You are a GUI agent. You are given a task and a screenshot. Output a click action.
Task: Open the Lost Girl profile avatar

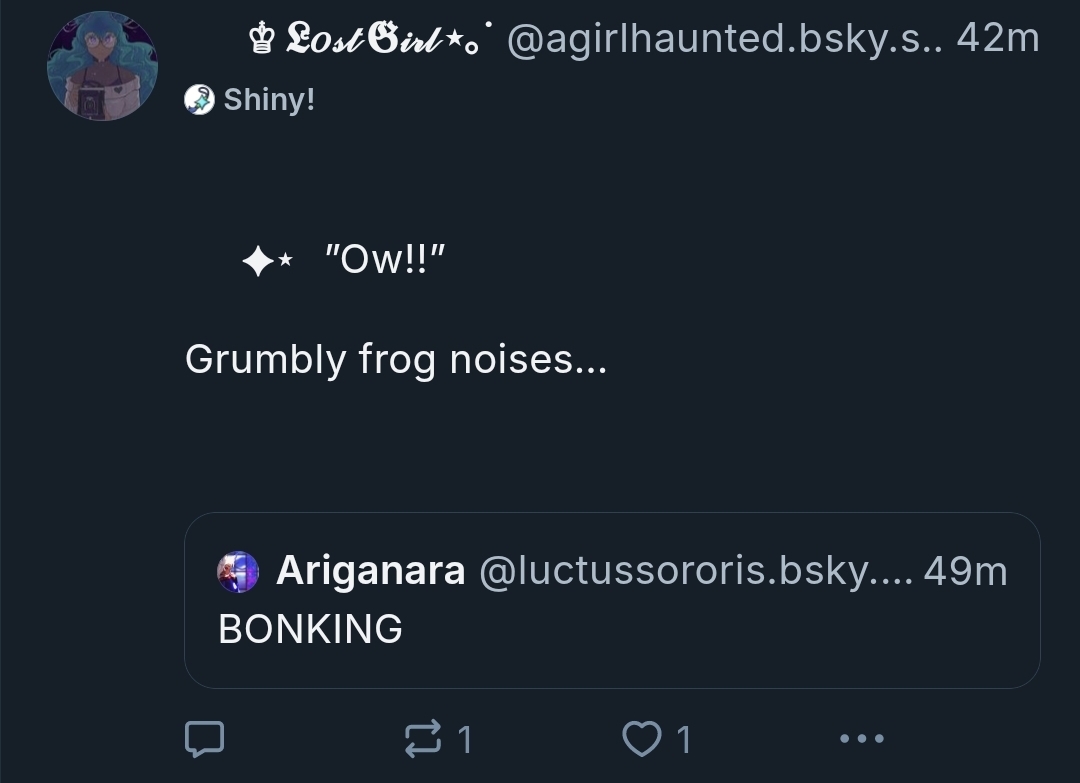coord(102,67)
